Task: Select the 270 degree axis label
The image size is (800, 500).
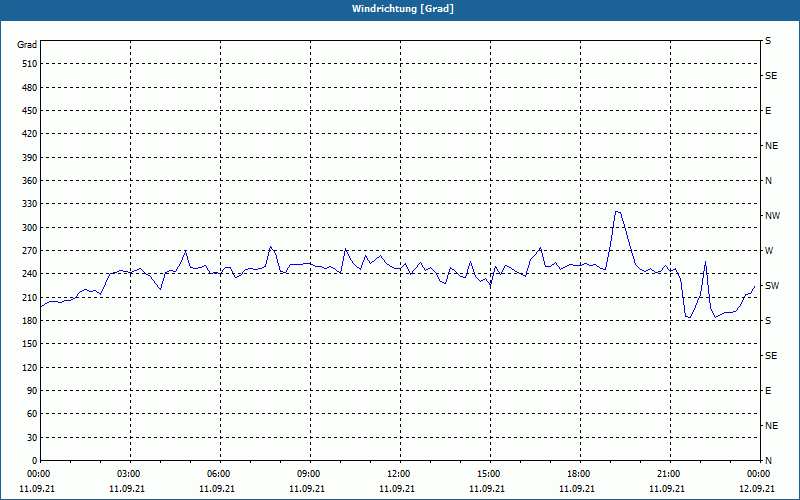Action: coord(30,251)
